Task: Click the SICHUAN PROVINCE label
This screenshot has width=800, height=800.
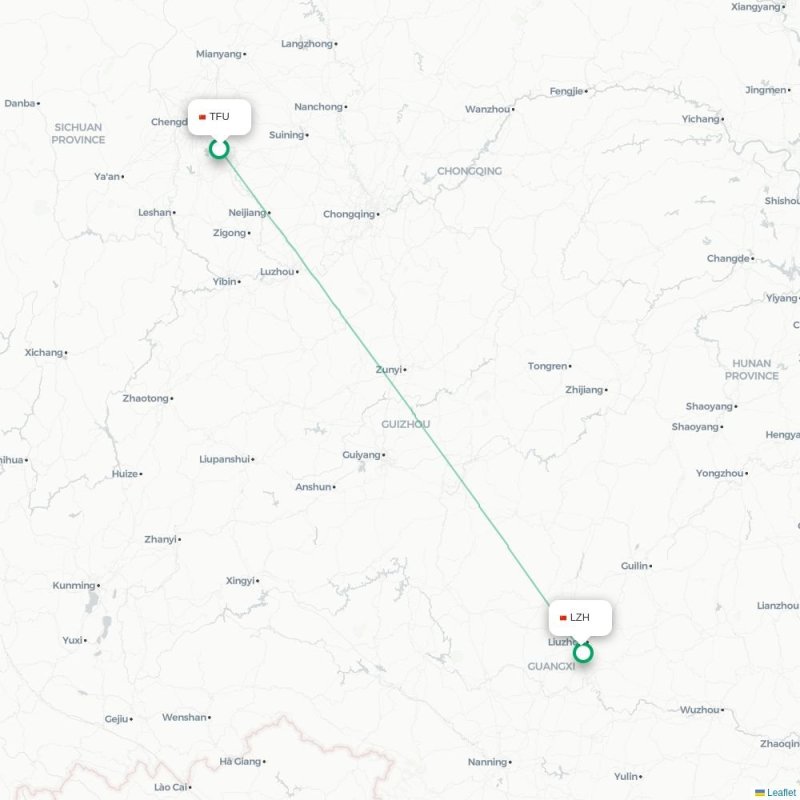Action: [x=78, y=133]
